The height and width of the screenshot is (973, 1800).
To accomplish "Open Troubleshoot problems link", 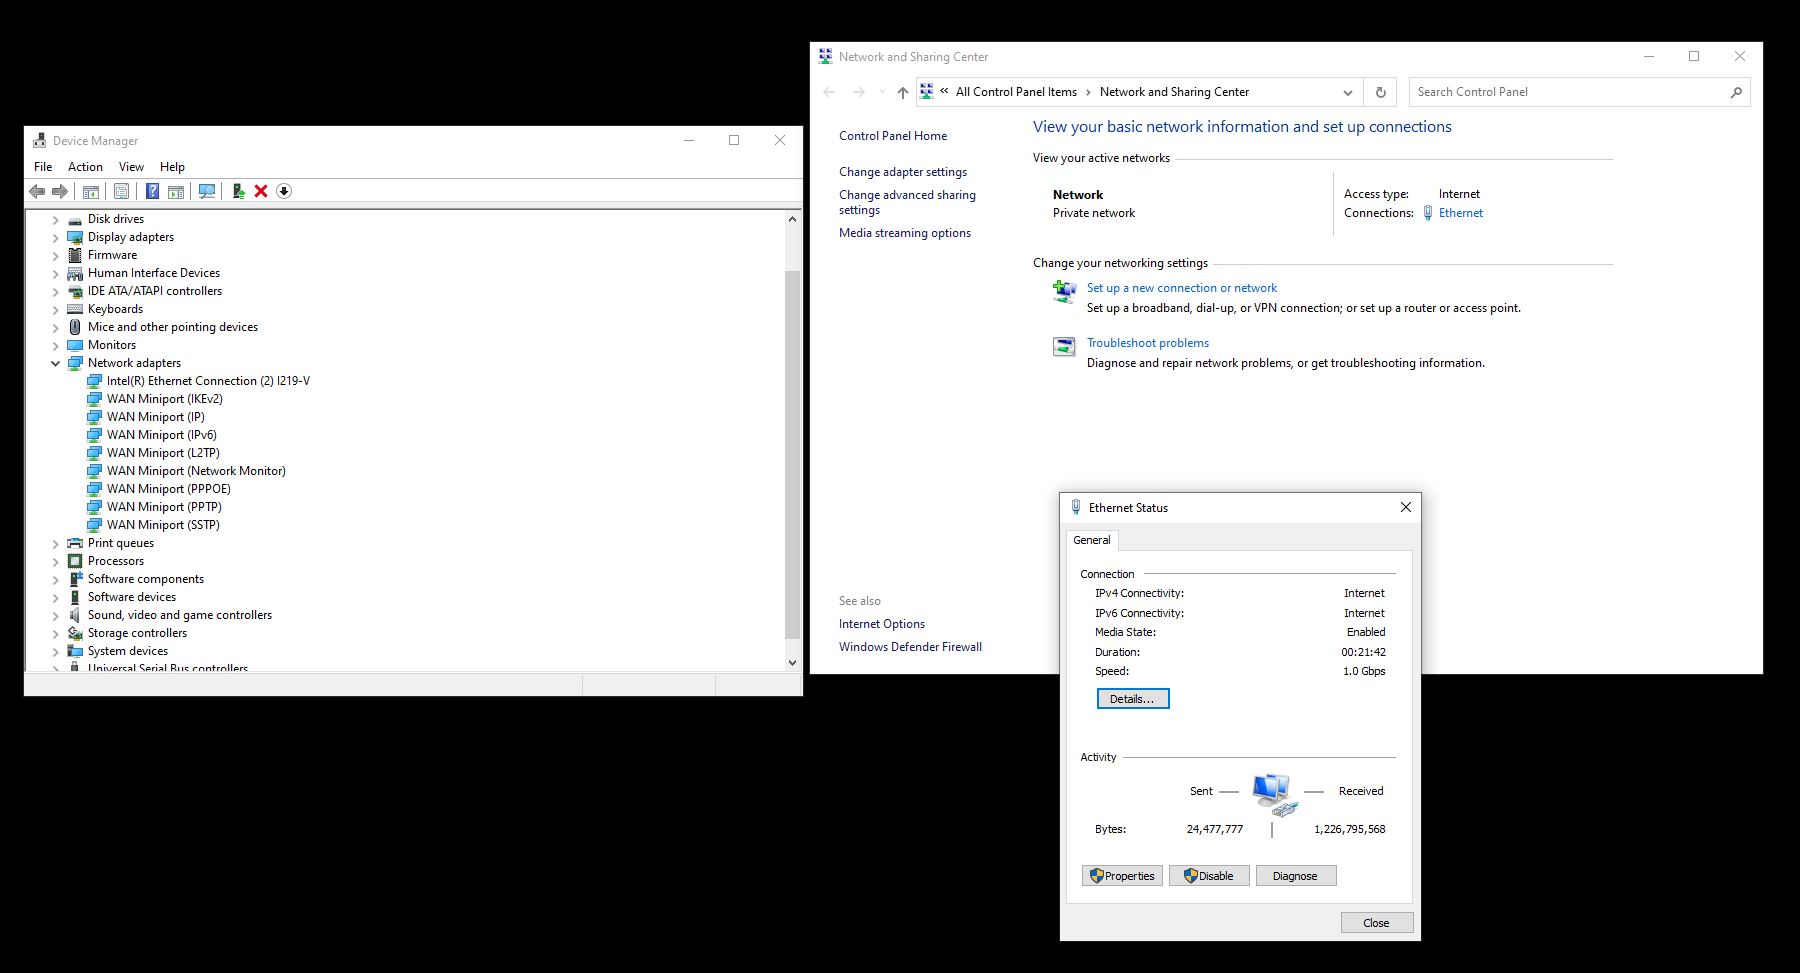I will [x=1146, y=342].
